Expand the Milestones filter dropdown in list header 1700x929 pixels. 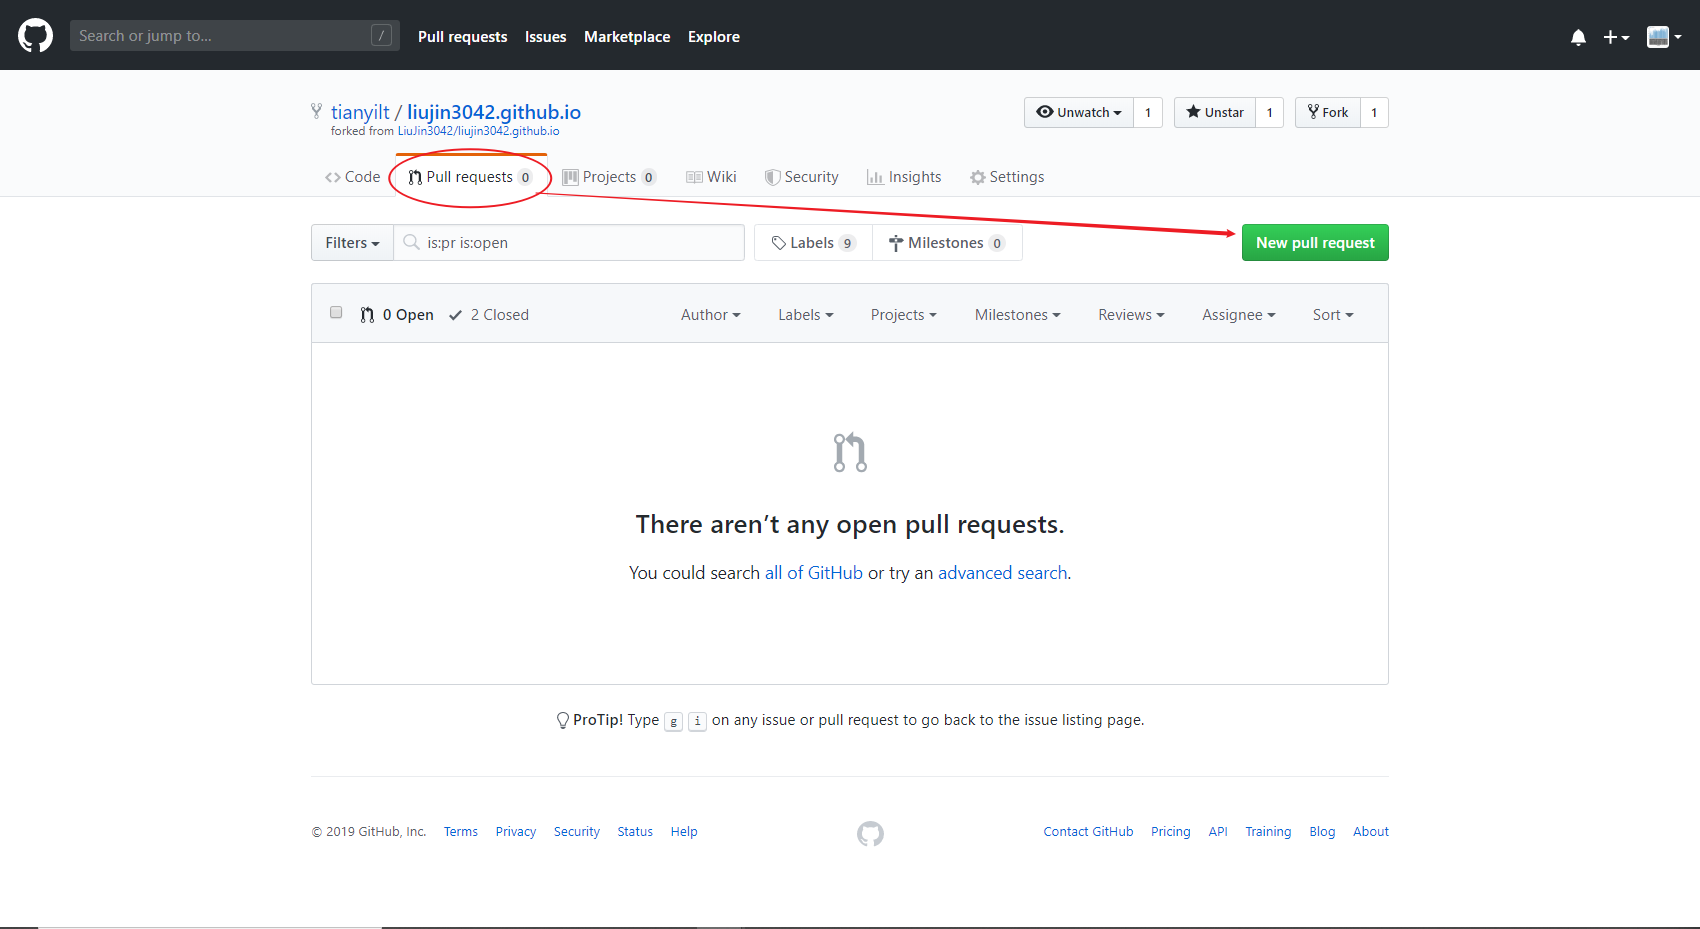point(1018,315)
